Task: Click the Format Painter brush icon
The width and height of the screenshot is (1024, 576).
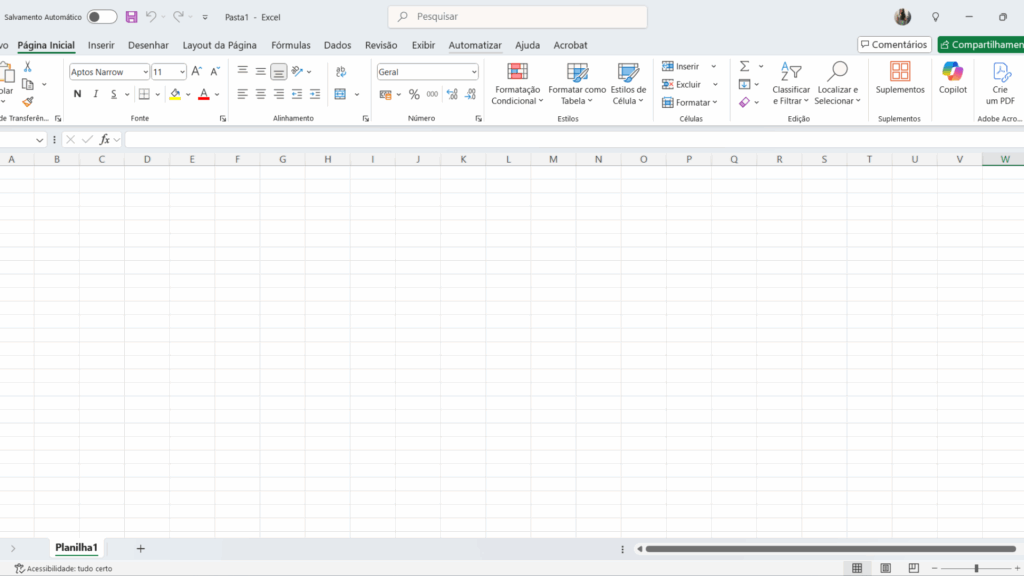Action: 28,101
